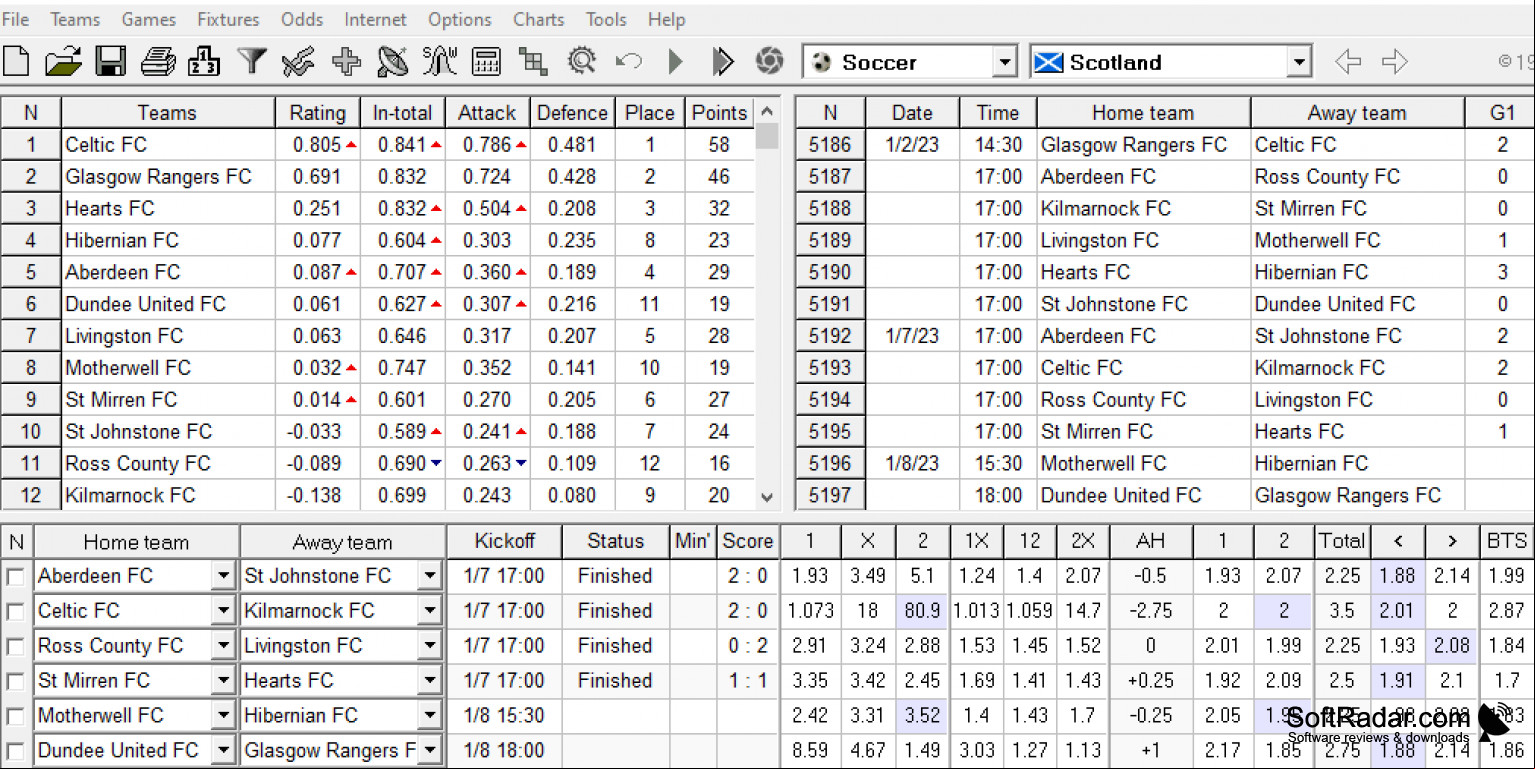This screenshot has width=1535, height=769.
Task: Click the camera aperture icon
Action: point(769,62)
